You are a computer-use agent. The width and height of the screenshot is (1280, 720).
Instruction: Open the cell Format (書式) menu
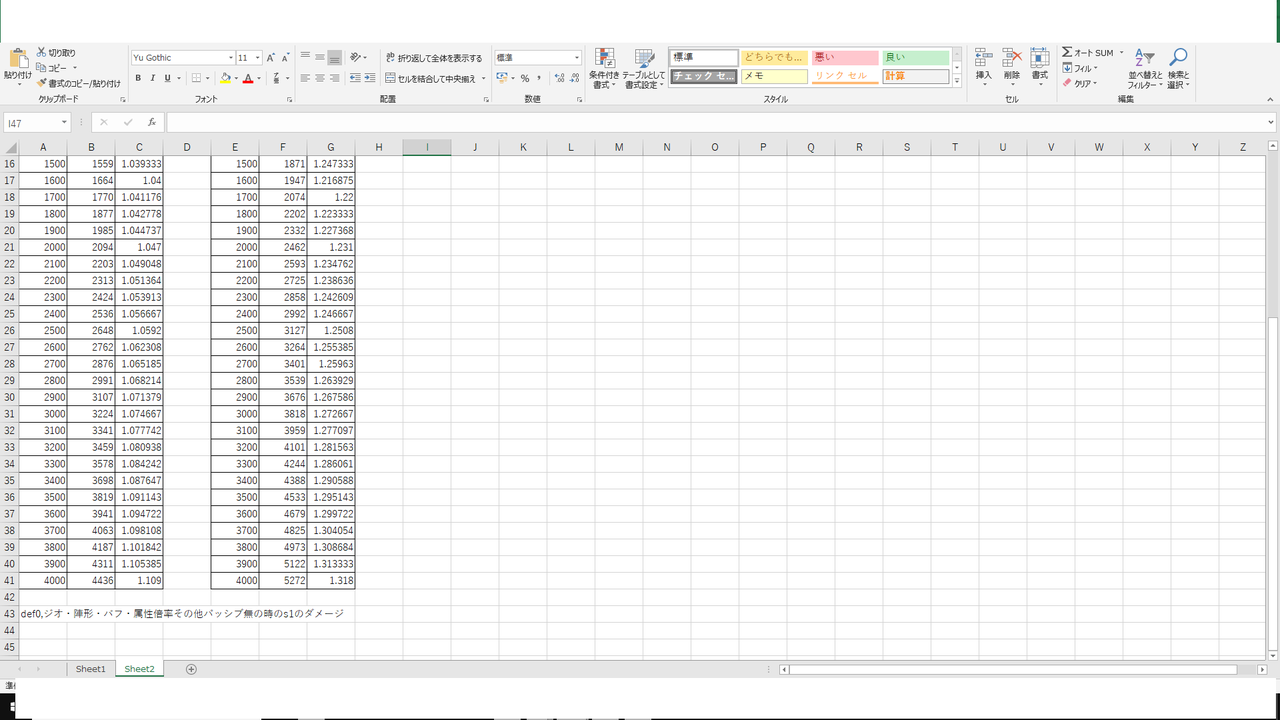coord(1040,65)
